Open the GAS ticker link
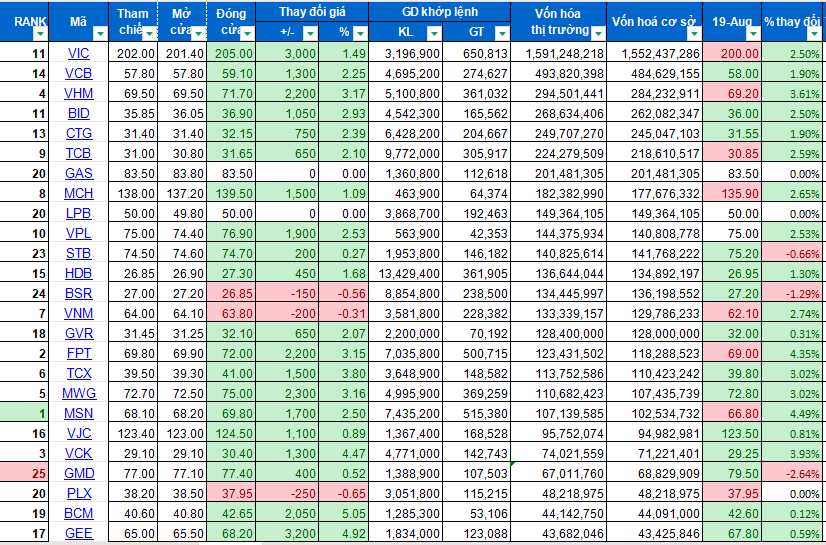826x545 pixels. (78, 174)
